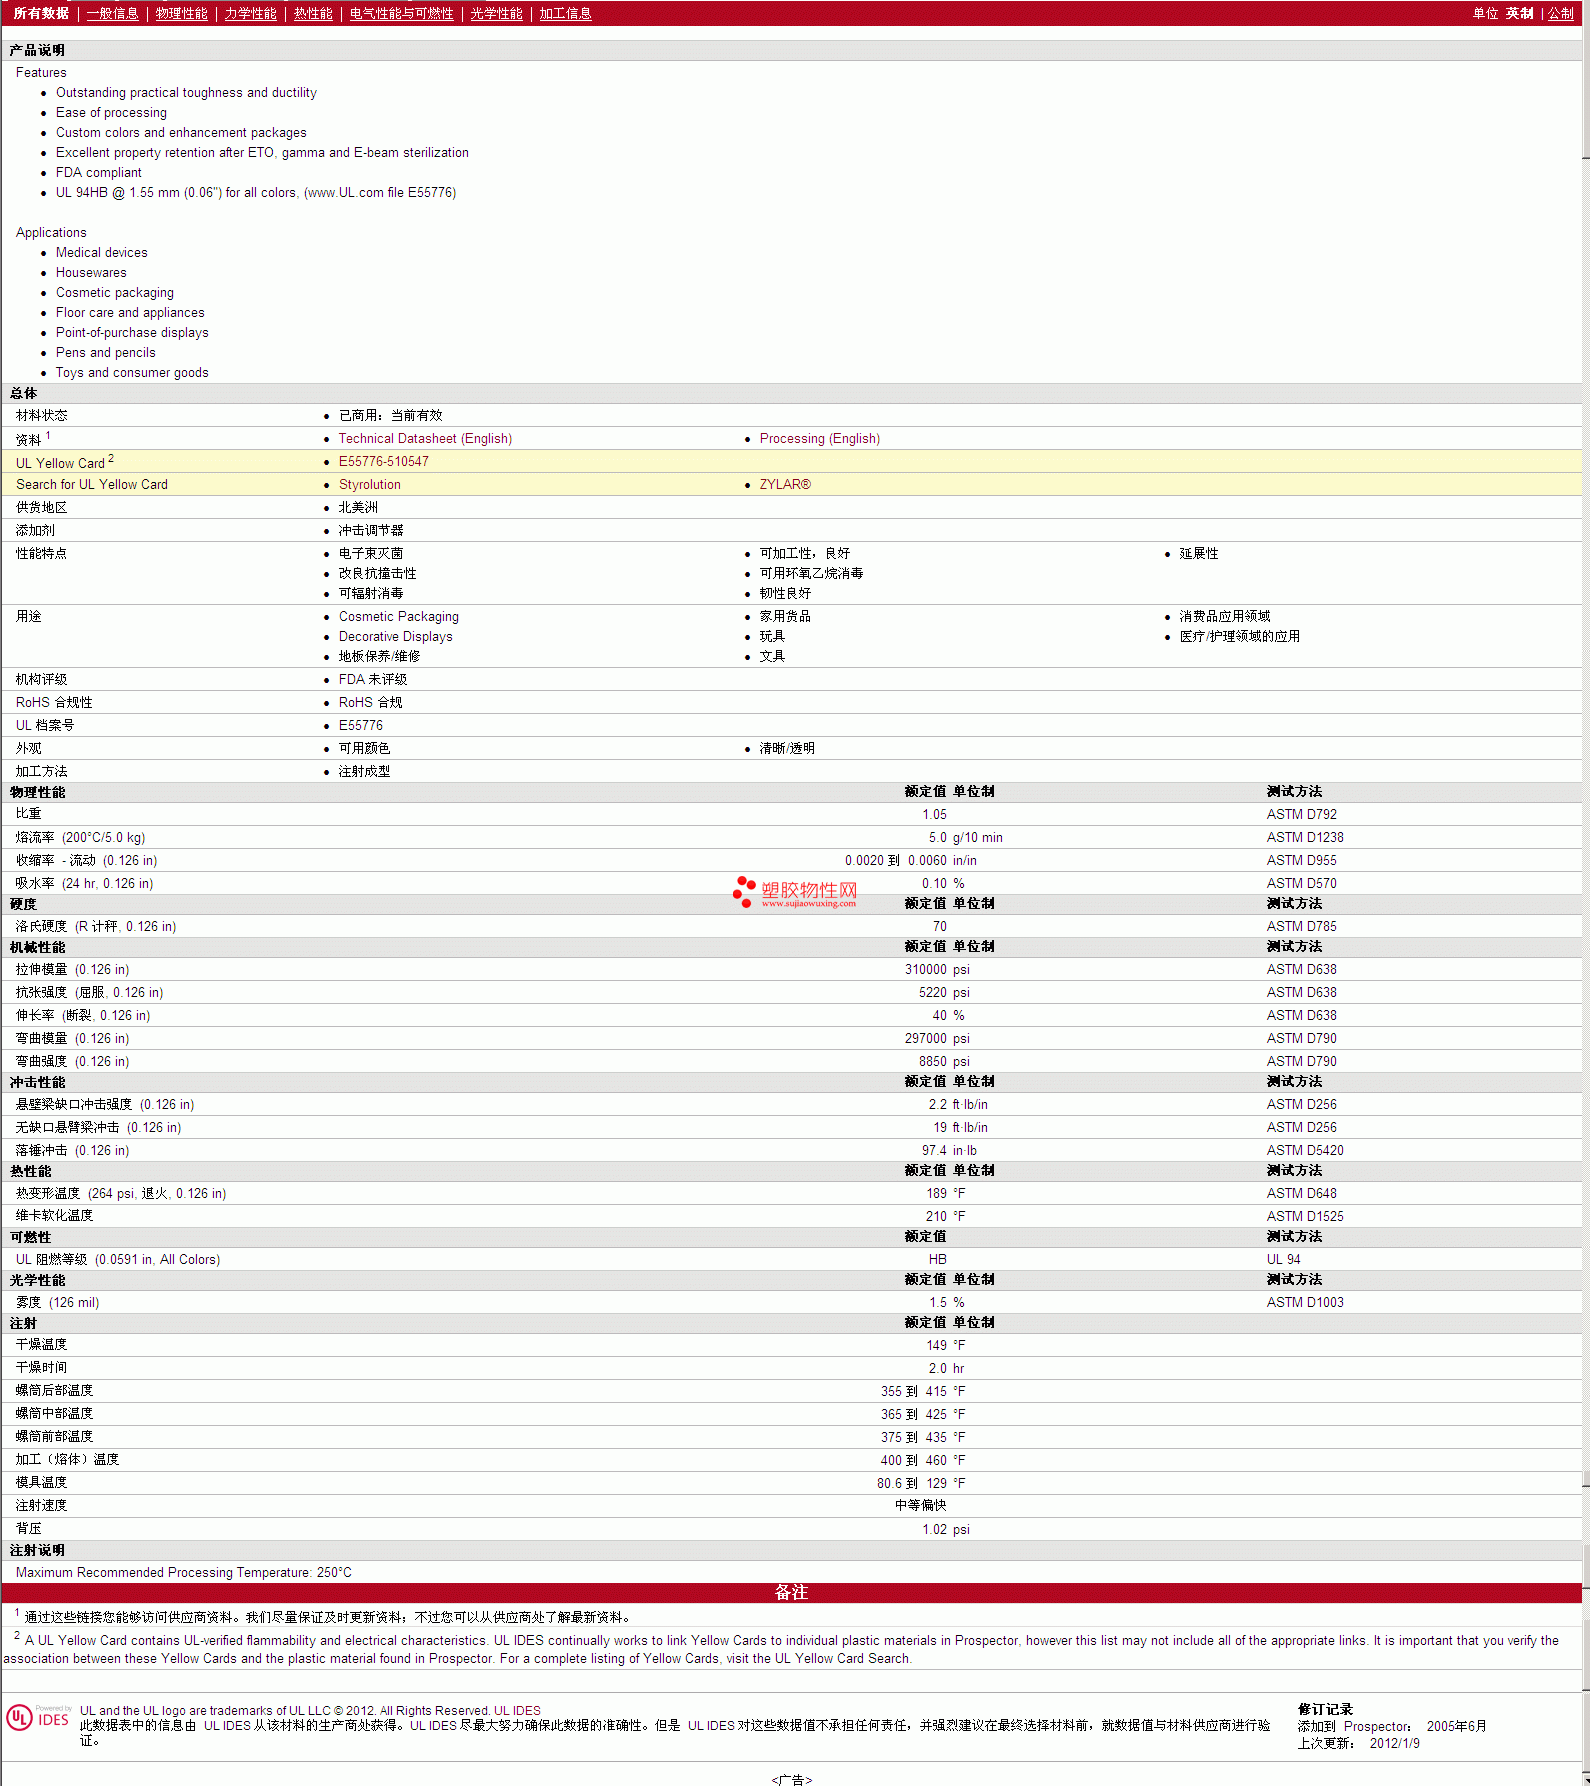Open the 光学性能 tab in the top bar
This screenshot has height=1786, width=1590.
point(497,14)
